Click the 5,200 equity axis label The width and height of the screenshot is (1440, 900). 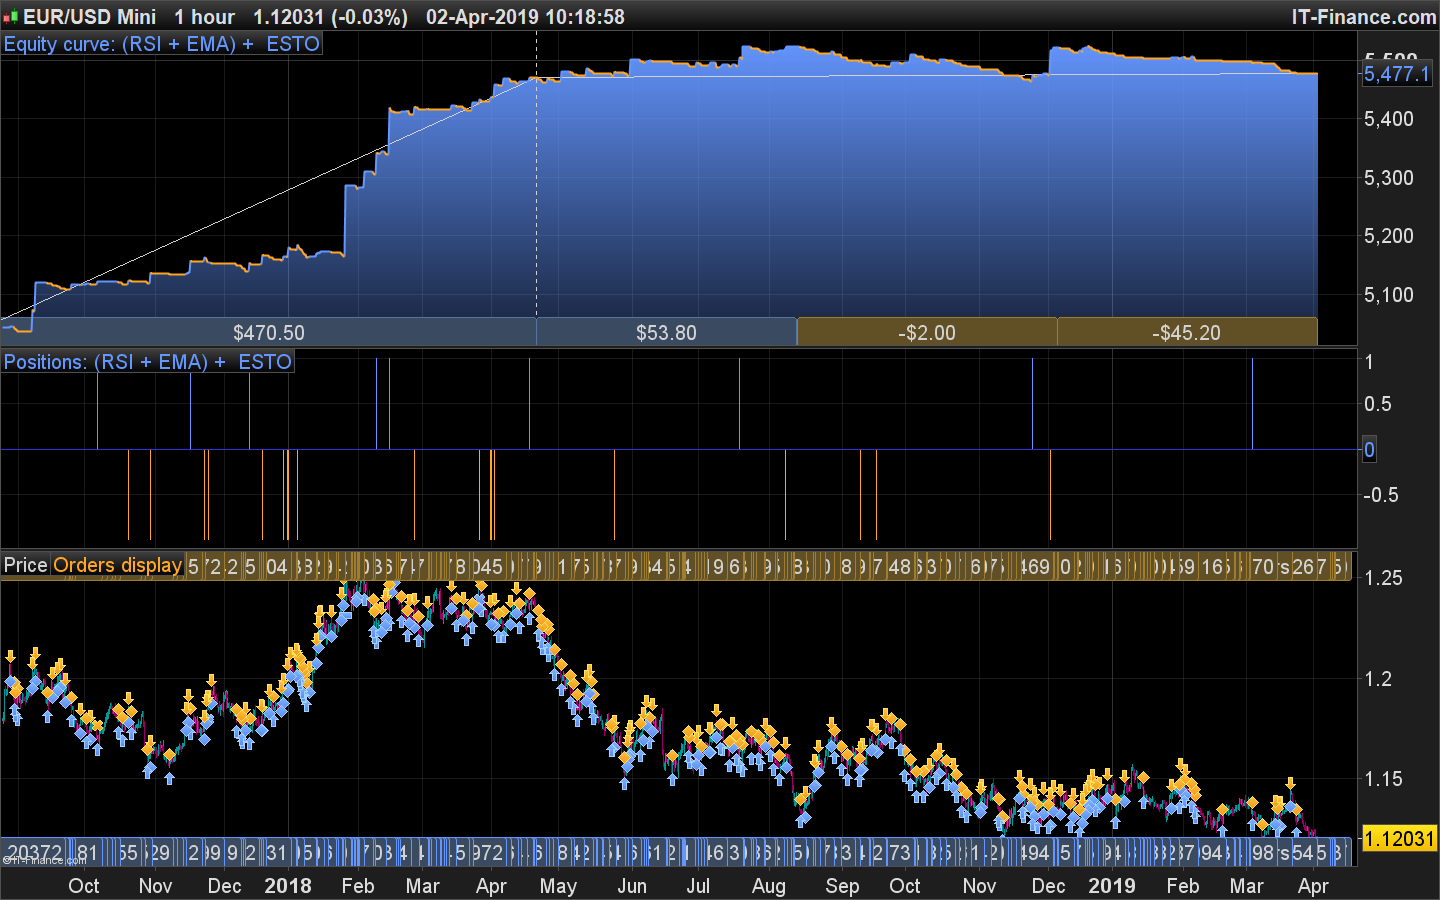tap(1389, 236)
